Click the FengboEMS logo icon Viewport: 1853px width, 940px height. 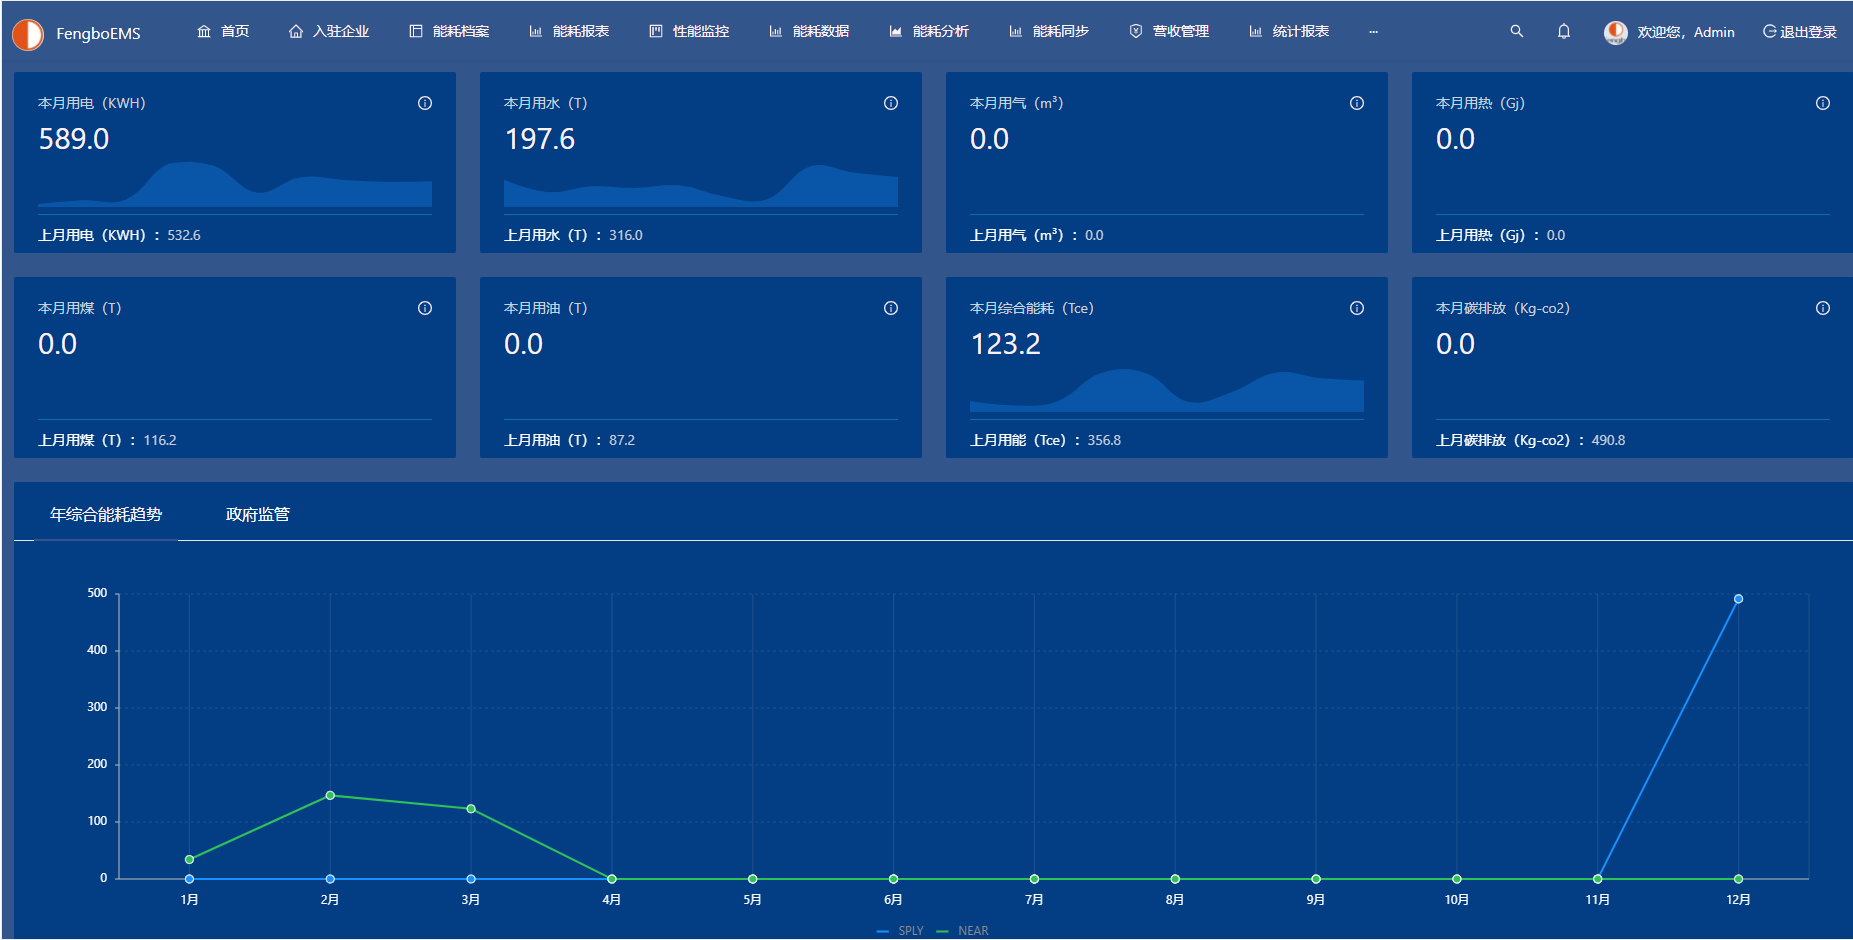click(x=28, y=34)
